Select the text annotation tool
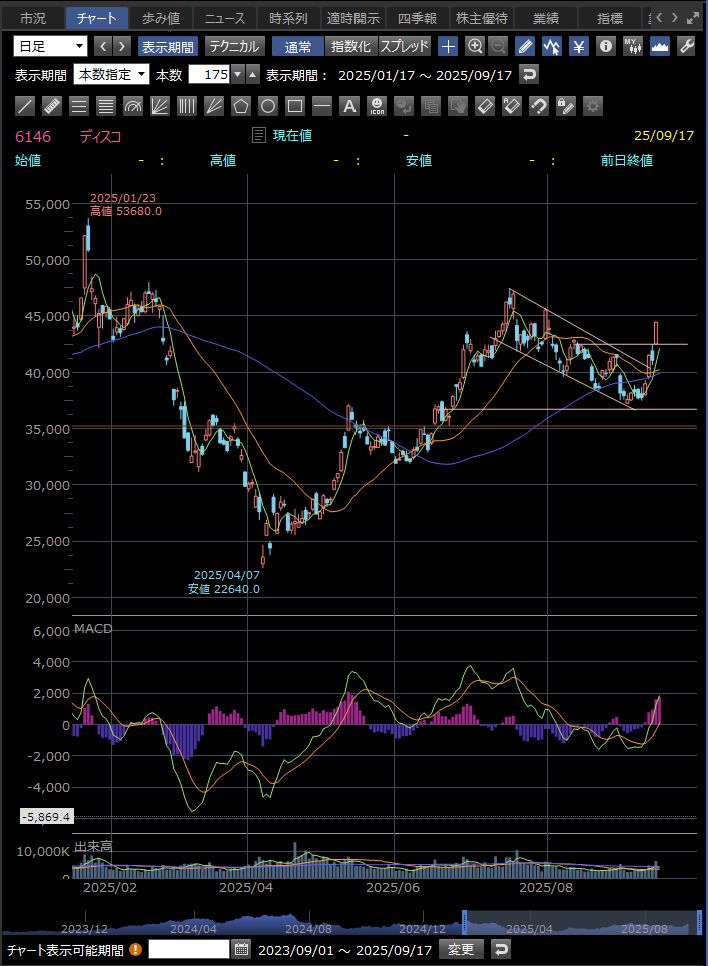The image size is (708, 966). pyautogui.click(x=349, y=105)
